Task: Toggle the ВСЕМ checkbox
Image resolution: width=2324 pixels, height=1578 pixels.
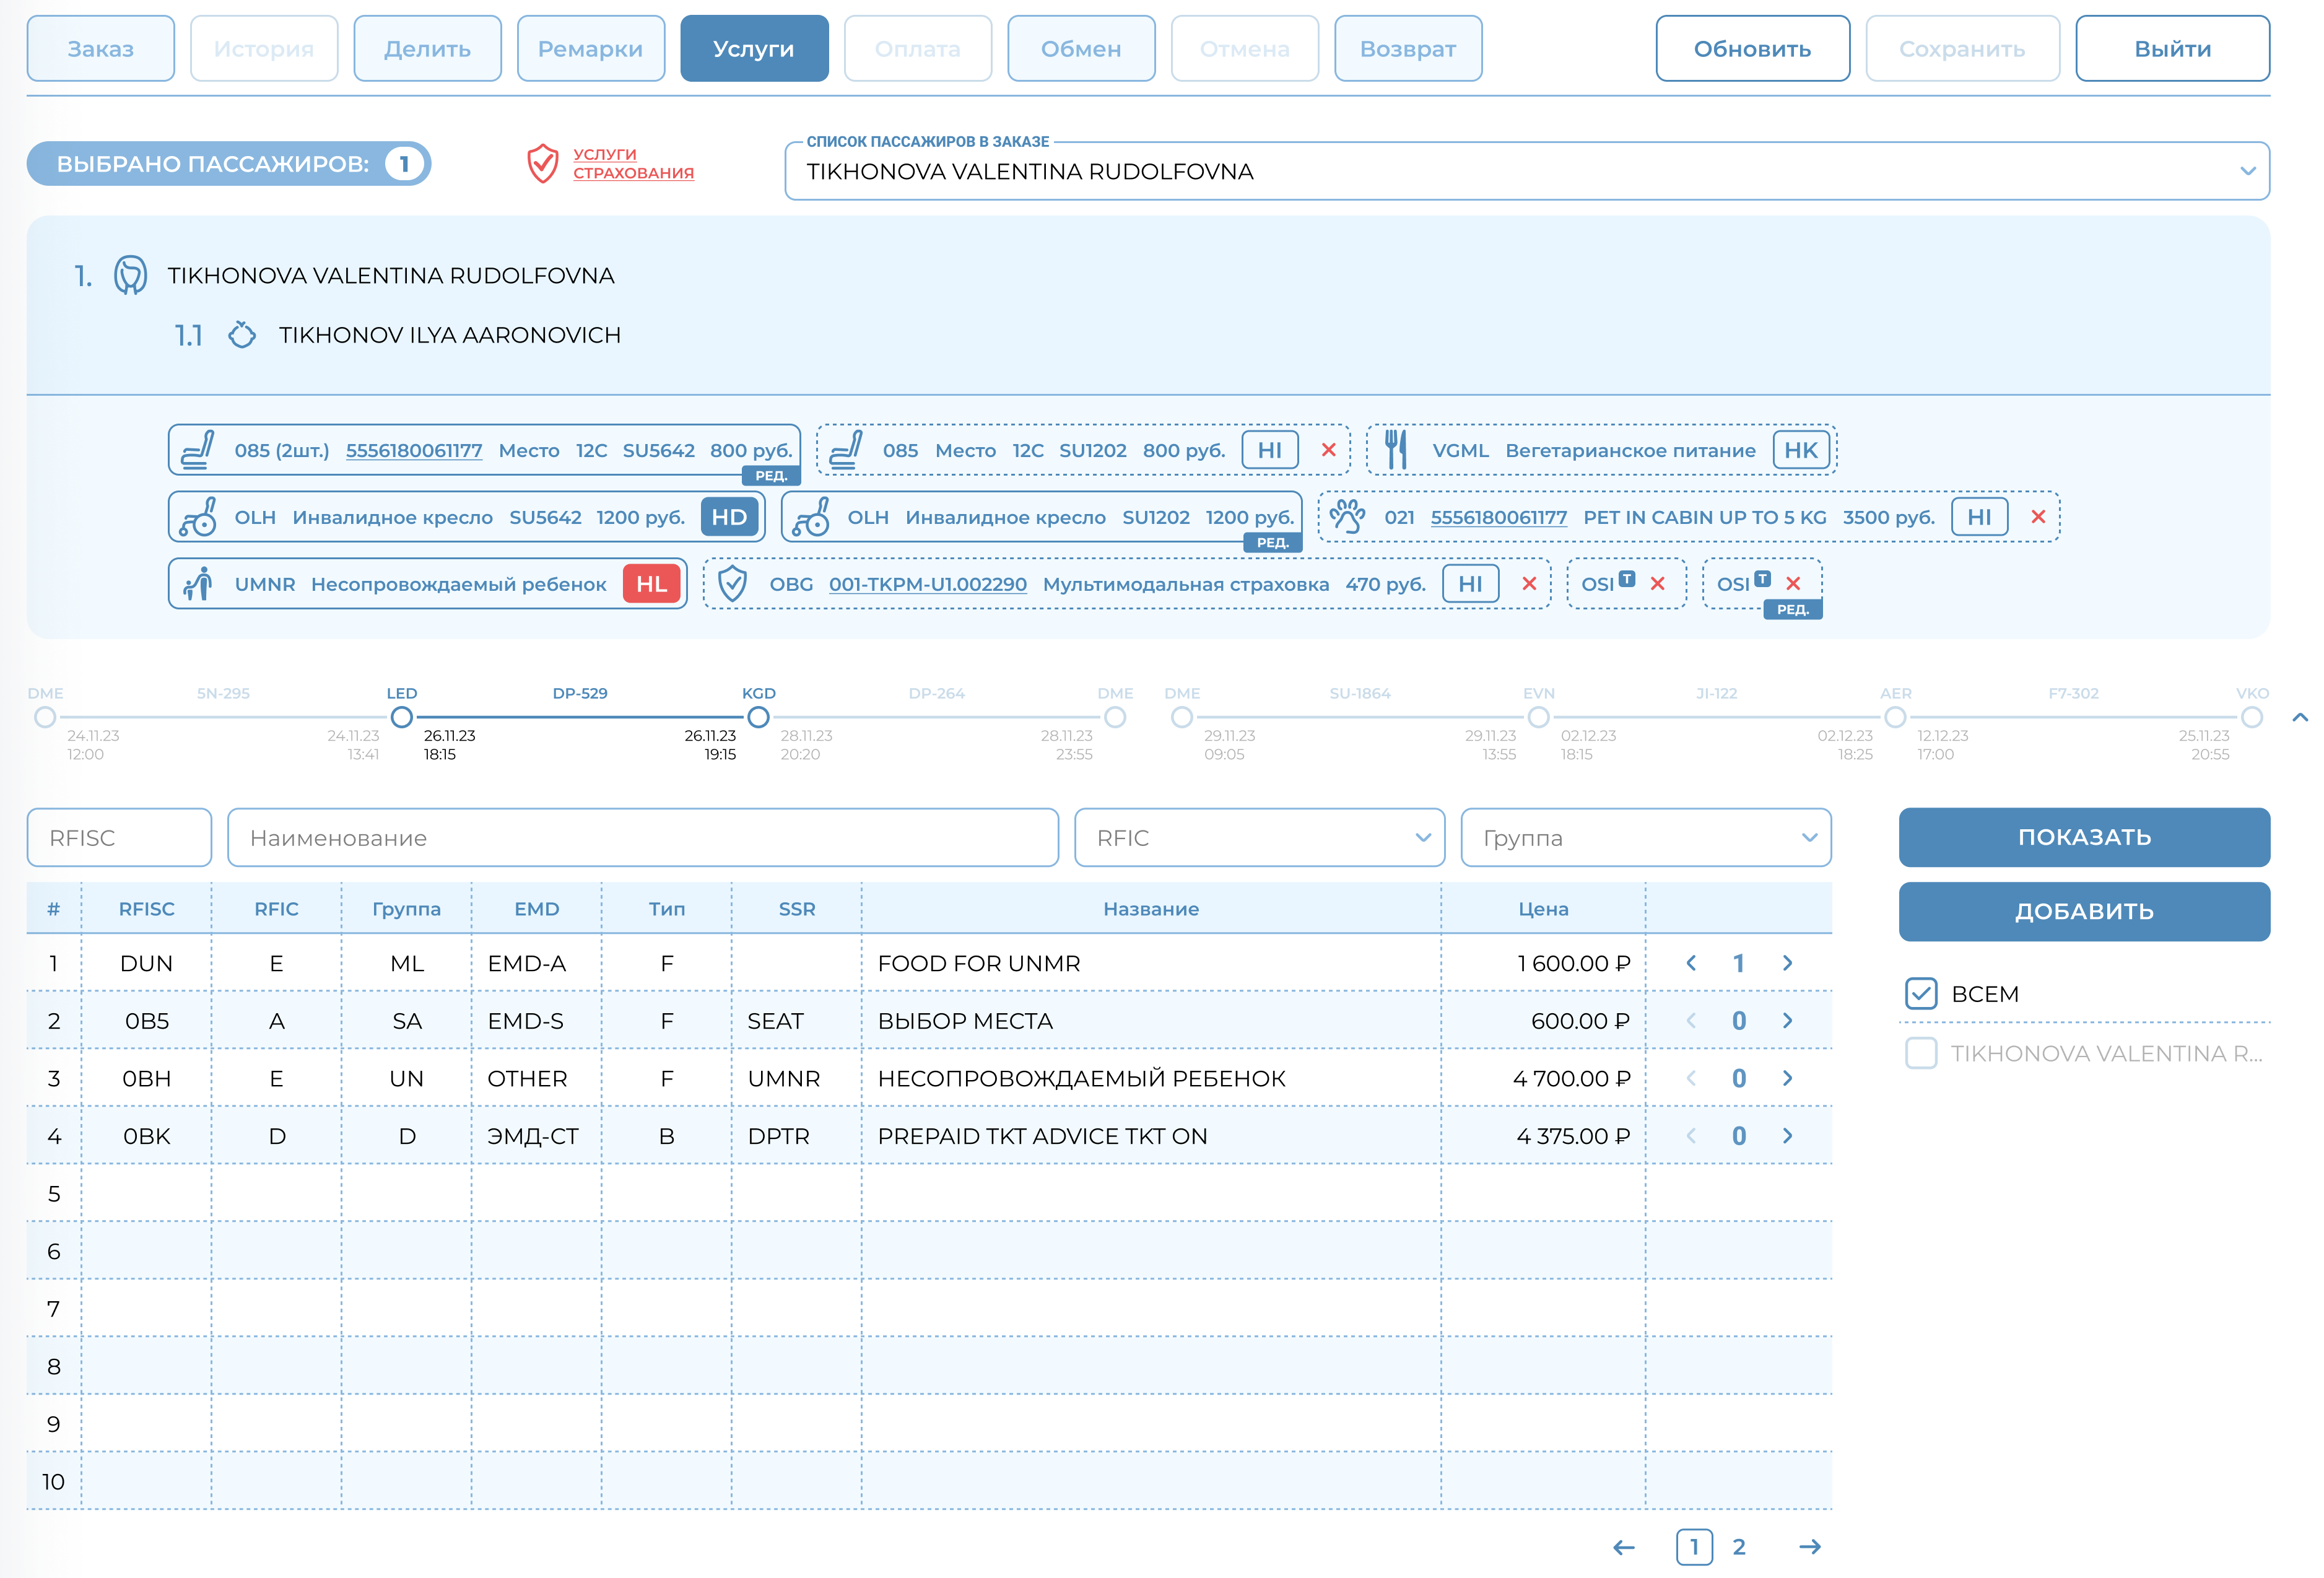Action: click(x=1920, y=994)
